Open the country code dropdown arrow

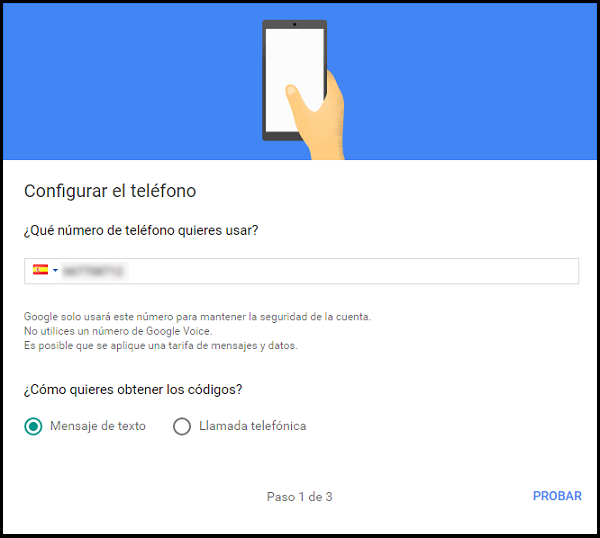click(x=55, y=271)
